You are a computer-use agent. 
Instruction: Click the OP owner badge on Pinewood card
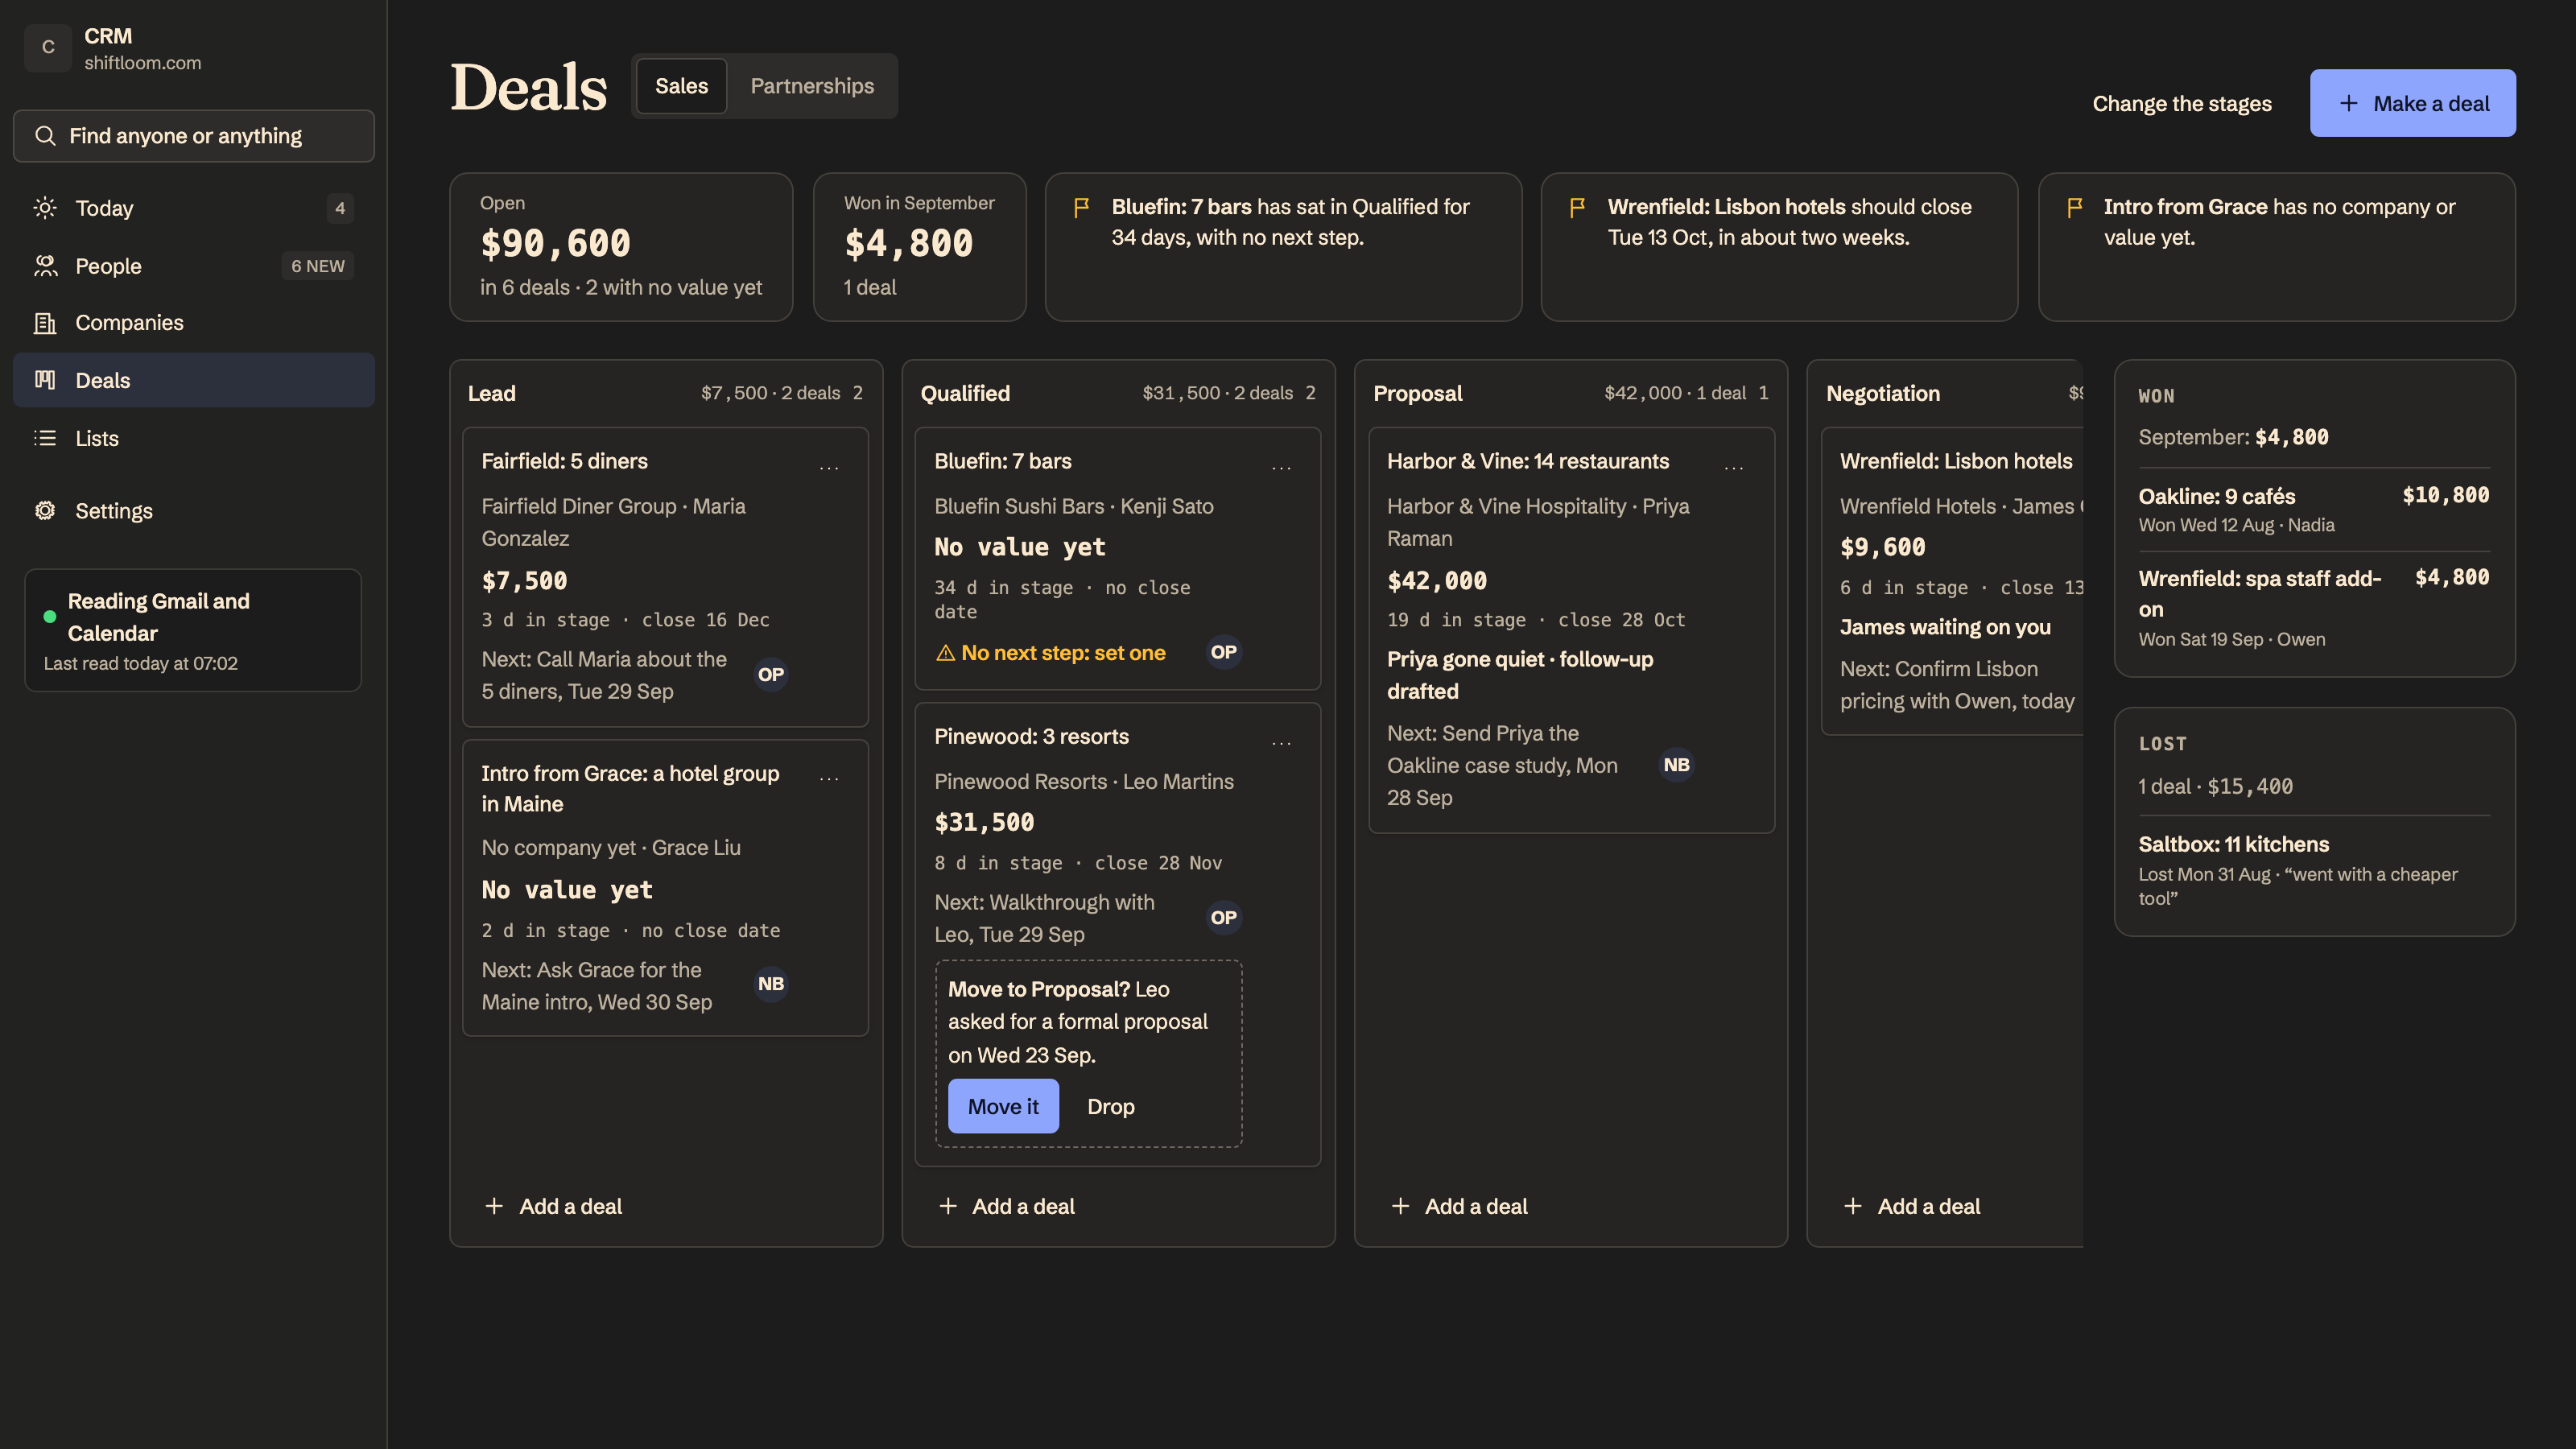point(1223,918)
